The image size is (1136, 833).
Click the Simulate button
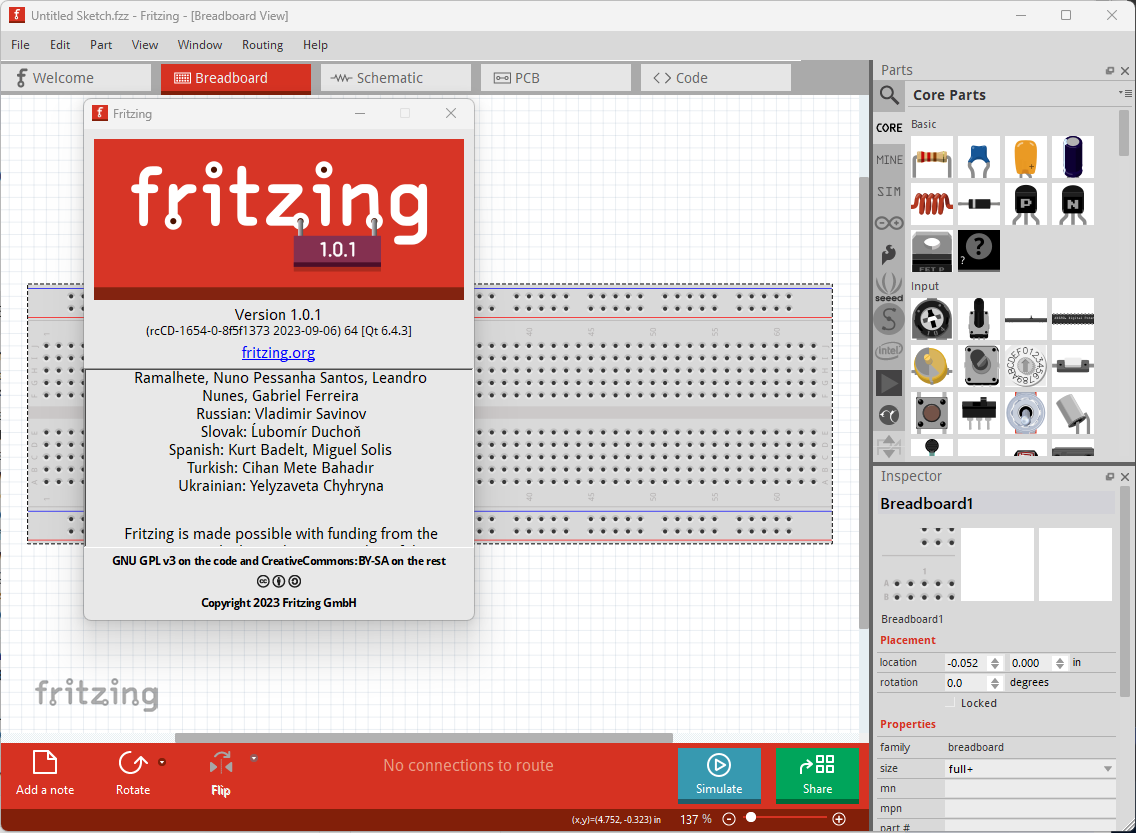(719, 775)
